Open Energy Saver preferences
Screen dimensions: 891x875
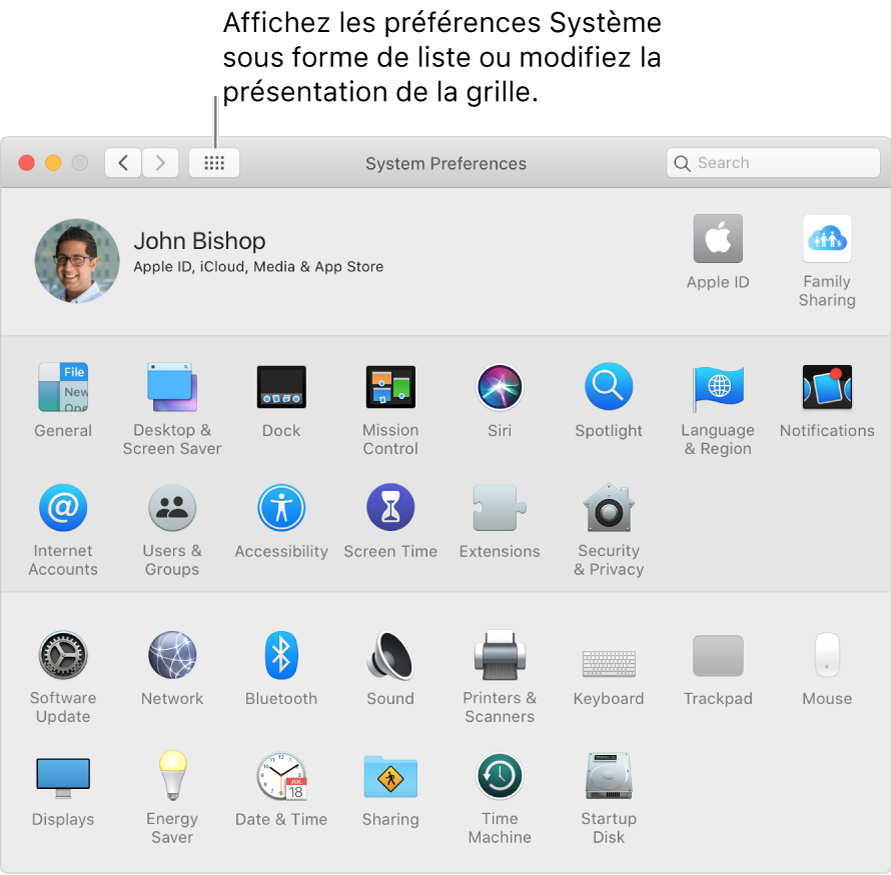(172, 776)
